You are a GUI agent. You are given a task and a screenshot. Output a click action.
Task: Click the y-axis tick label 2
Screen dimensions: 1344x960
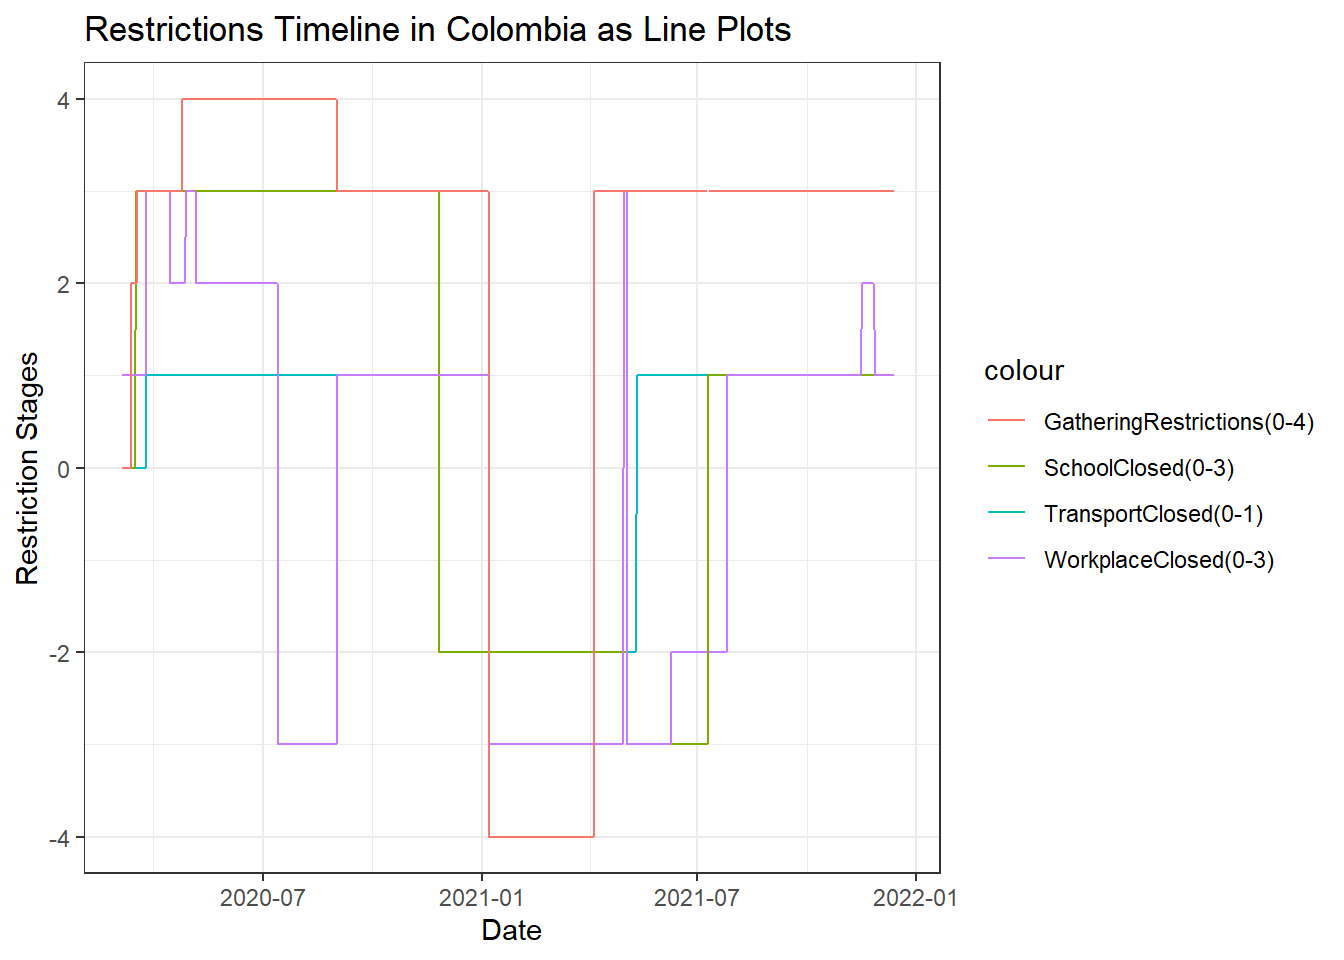[64, 284]
